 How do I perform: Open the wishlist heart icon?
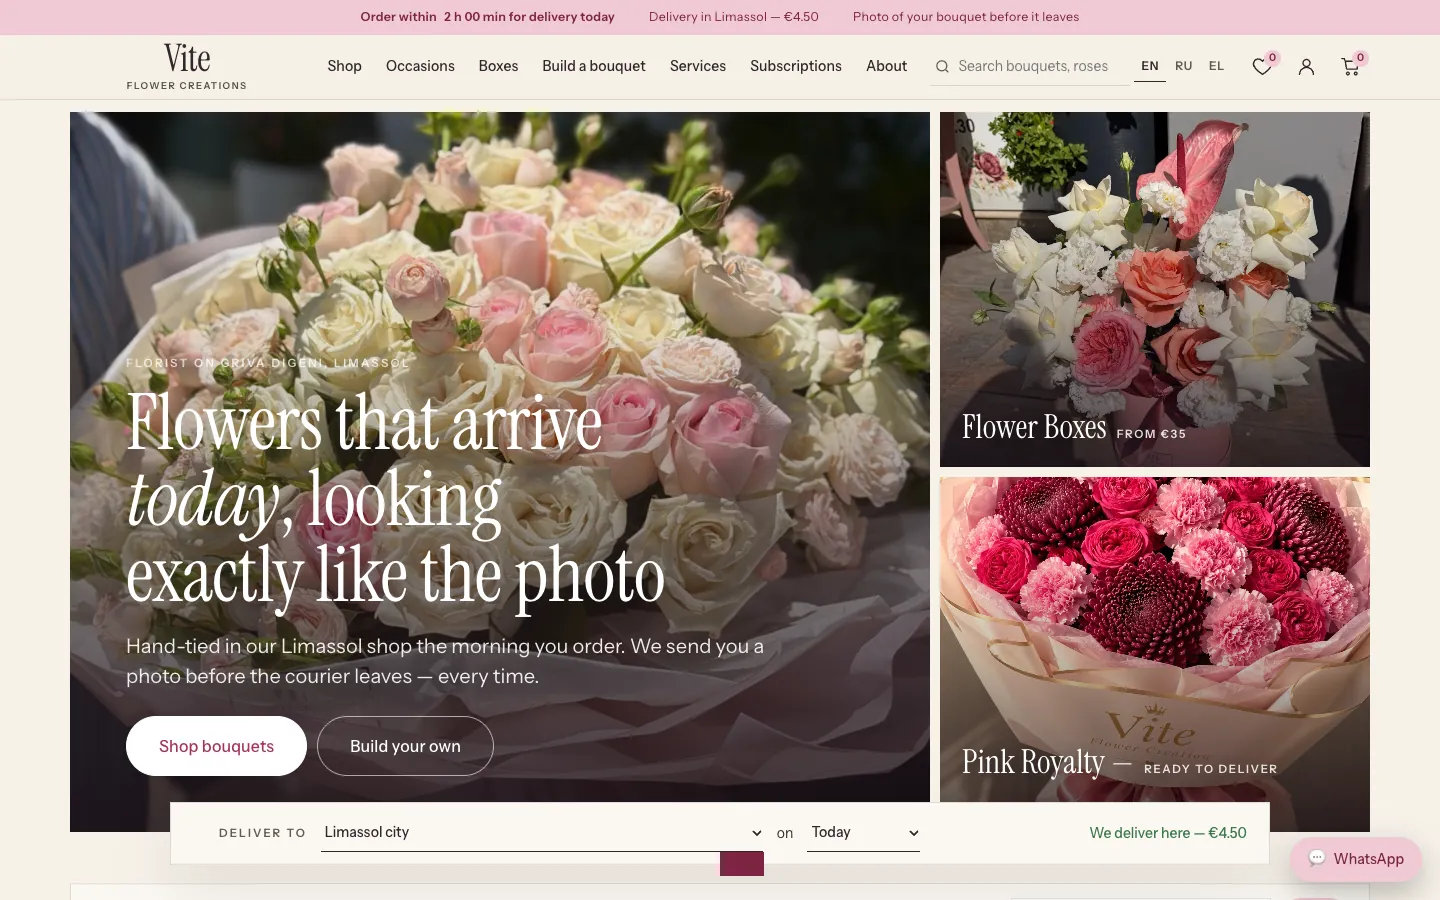coord(1262,66)
